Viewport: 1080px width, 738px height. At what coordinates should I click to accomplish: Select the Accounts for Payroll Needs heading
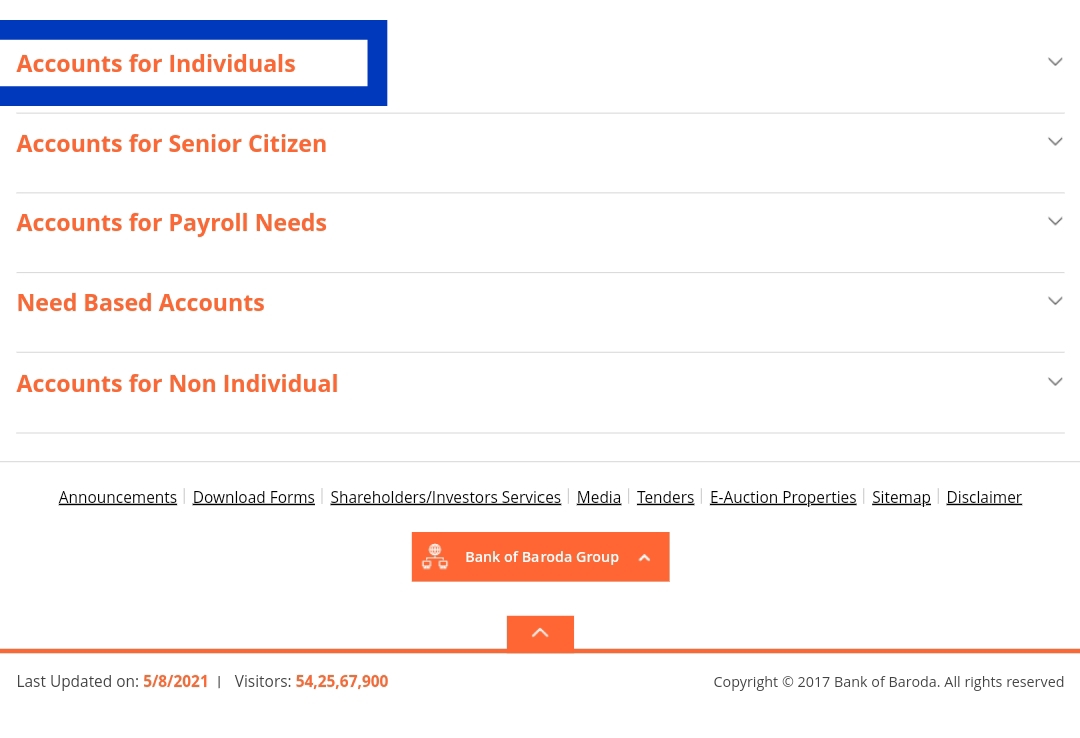pos(172,223)
